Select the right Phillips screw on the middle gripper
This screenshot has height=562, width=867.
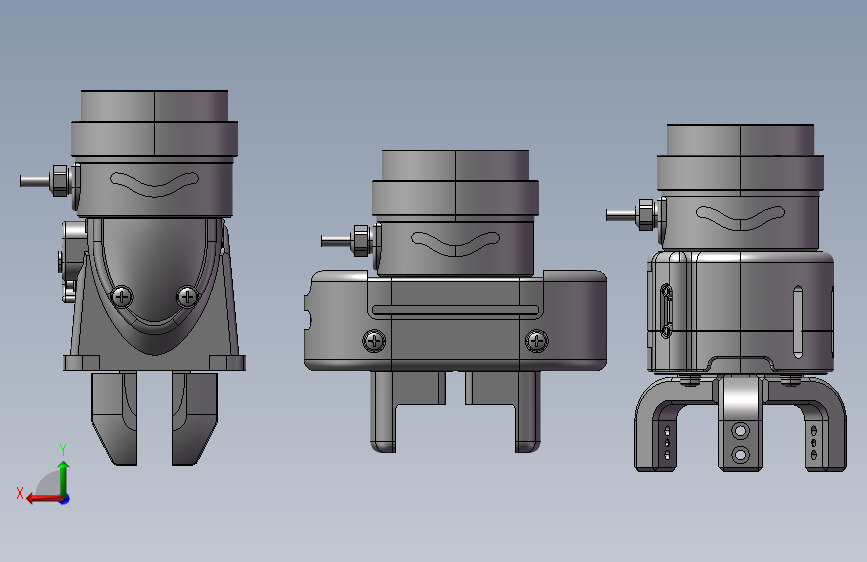coord(536,341)
